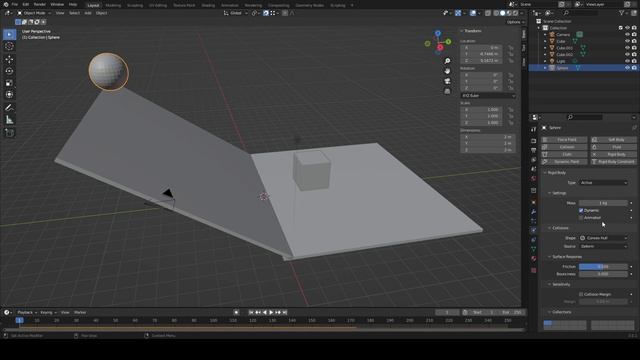
Task: Open the File menu
Action: pyautogui.click(x=15, y=4)
